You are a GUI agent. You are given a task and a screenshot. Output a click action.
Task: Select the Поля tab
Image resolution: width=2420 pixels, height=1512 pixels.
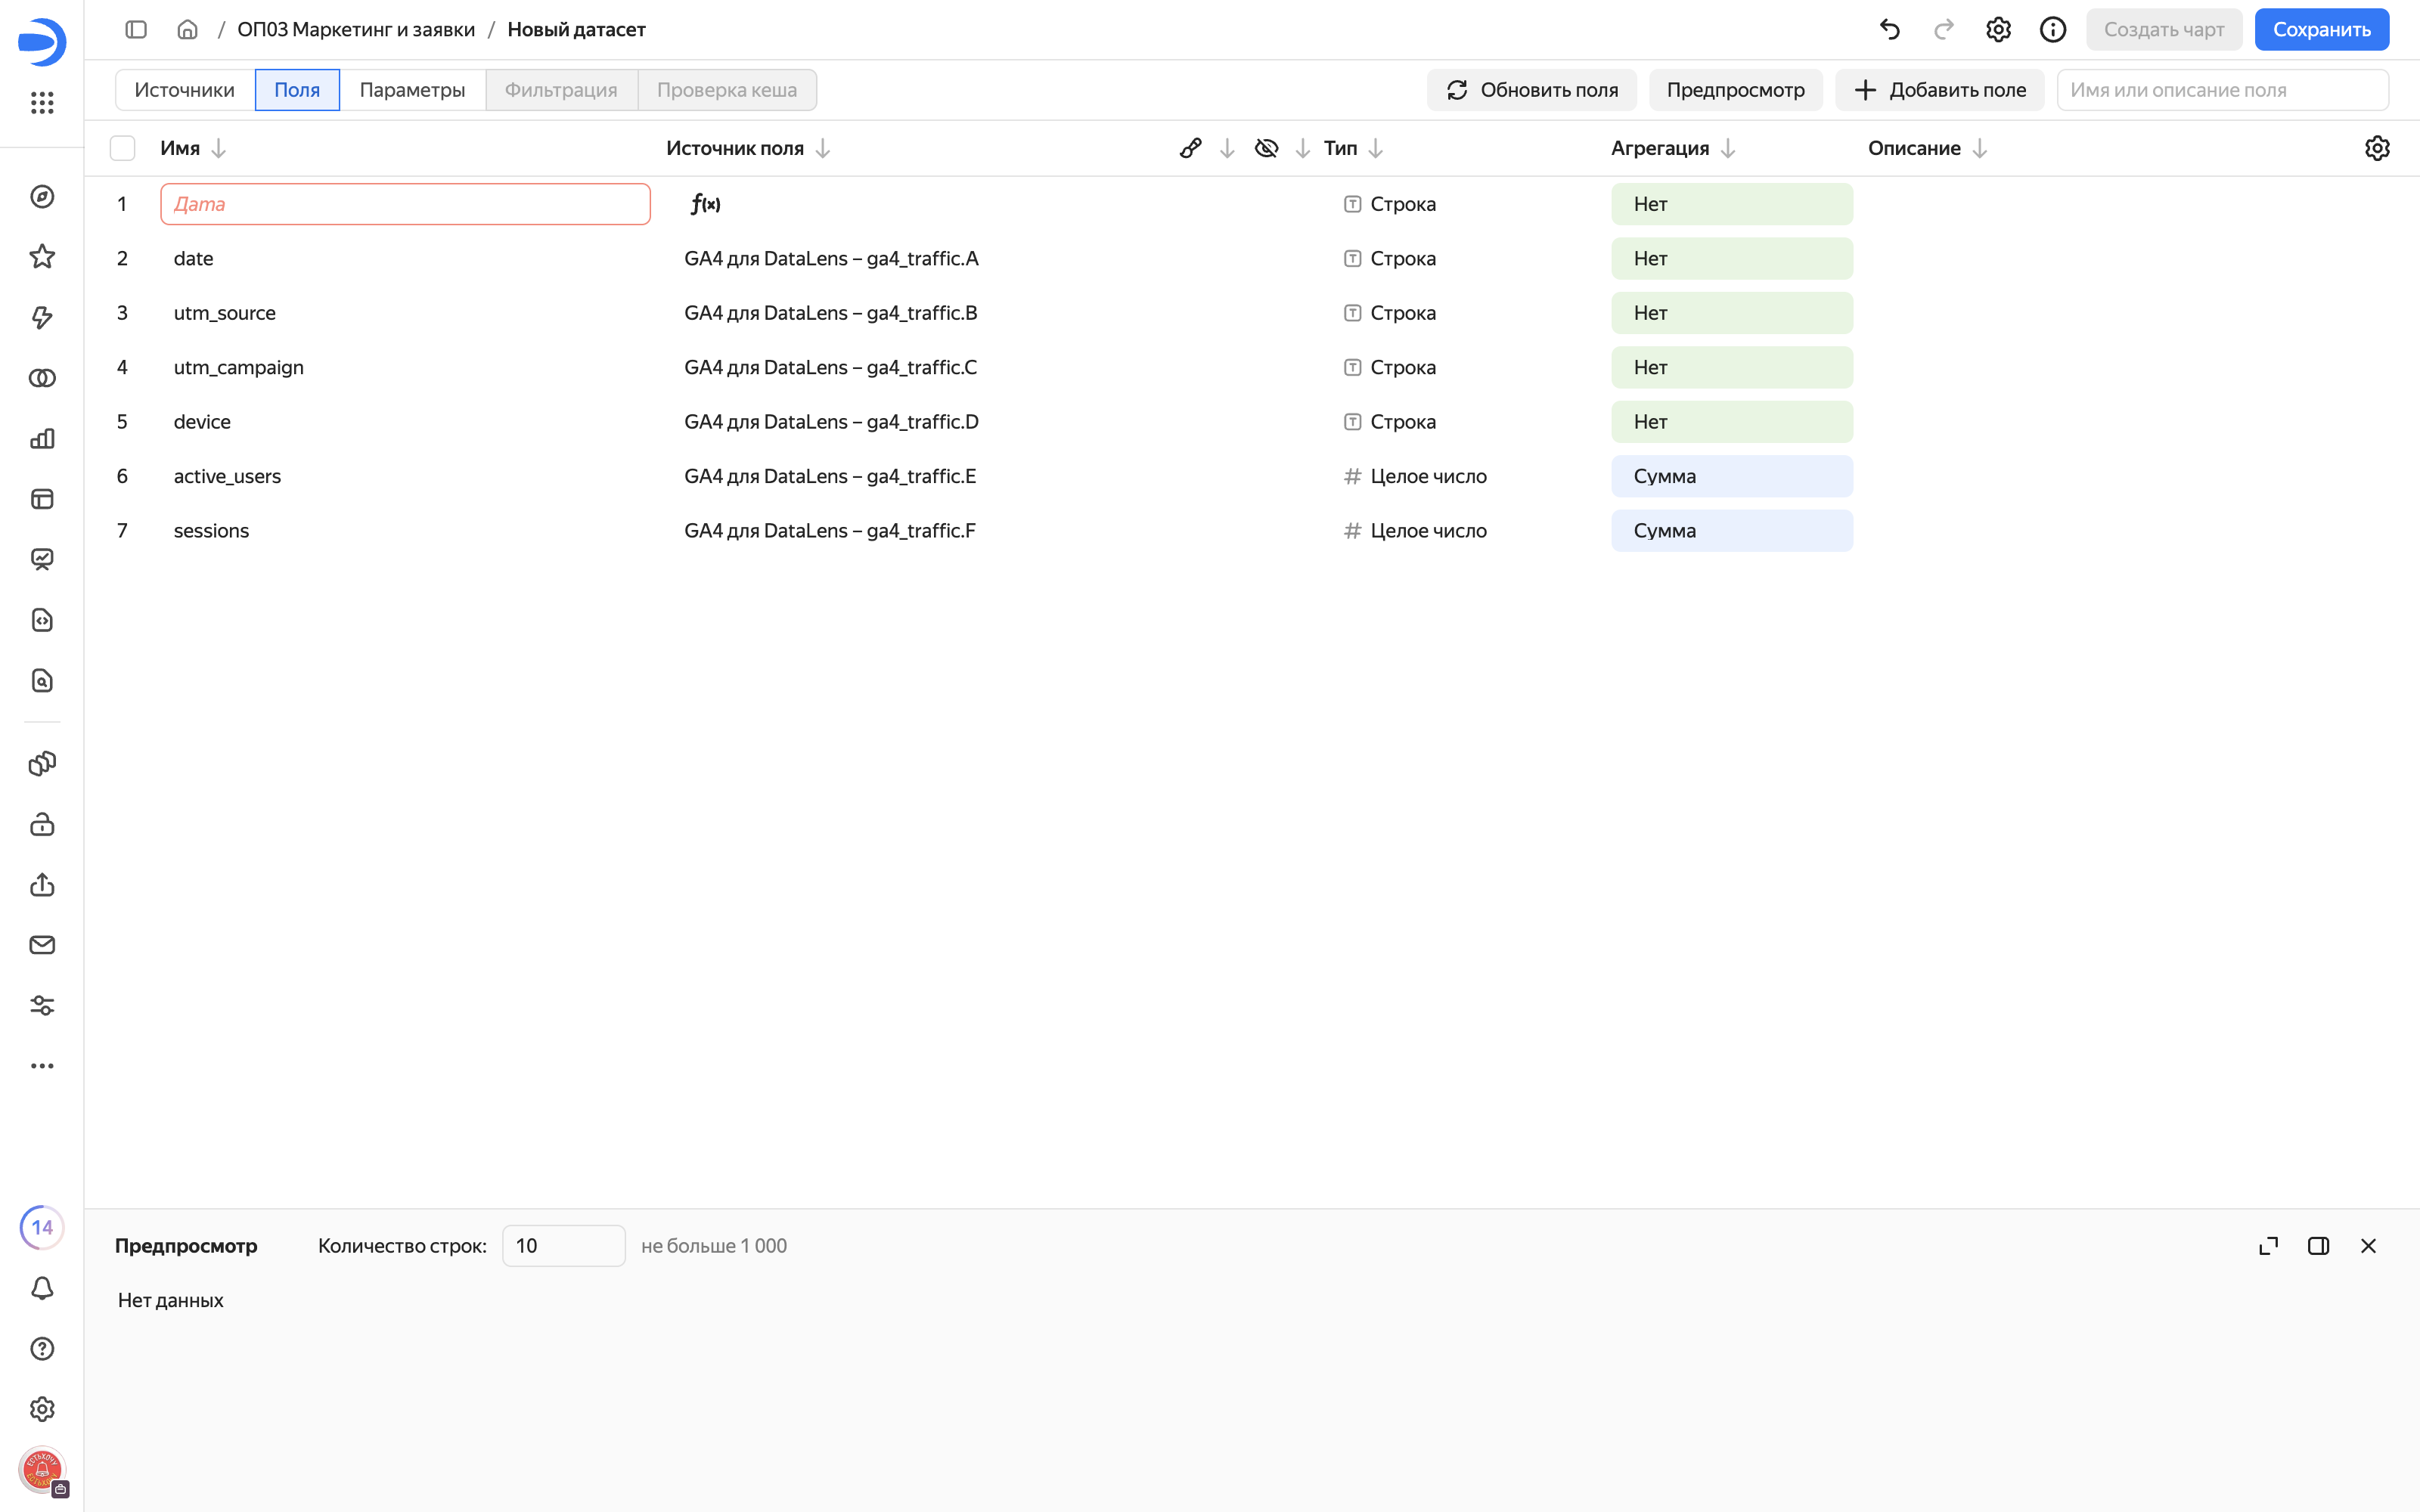(x=297, y=90)
